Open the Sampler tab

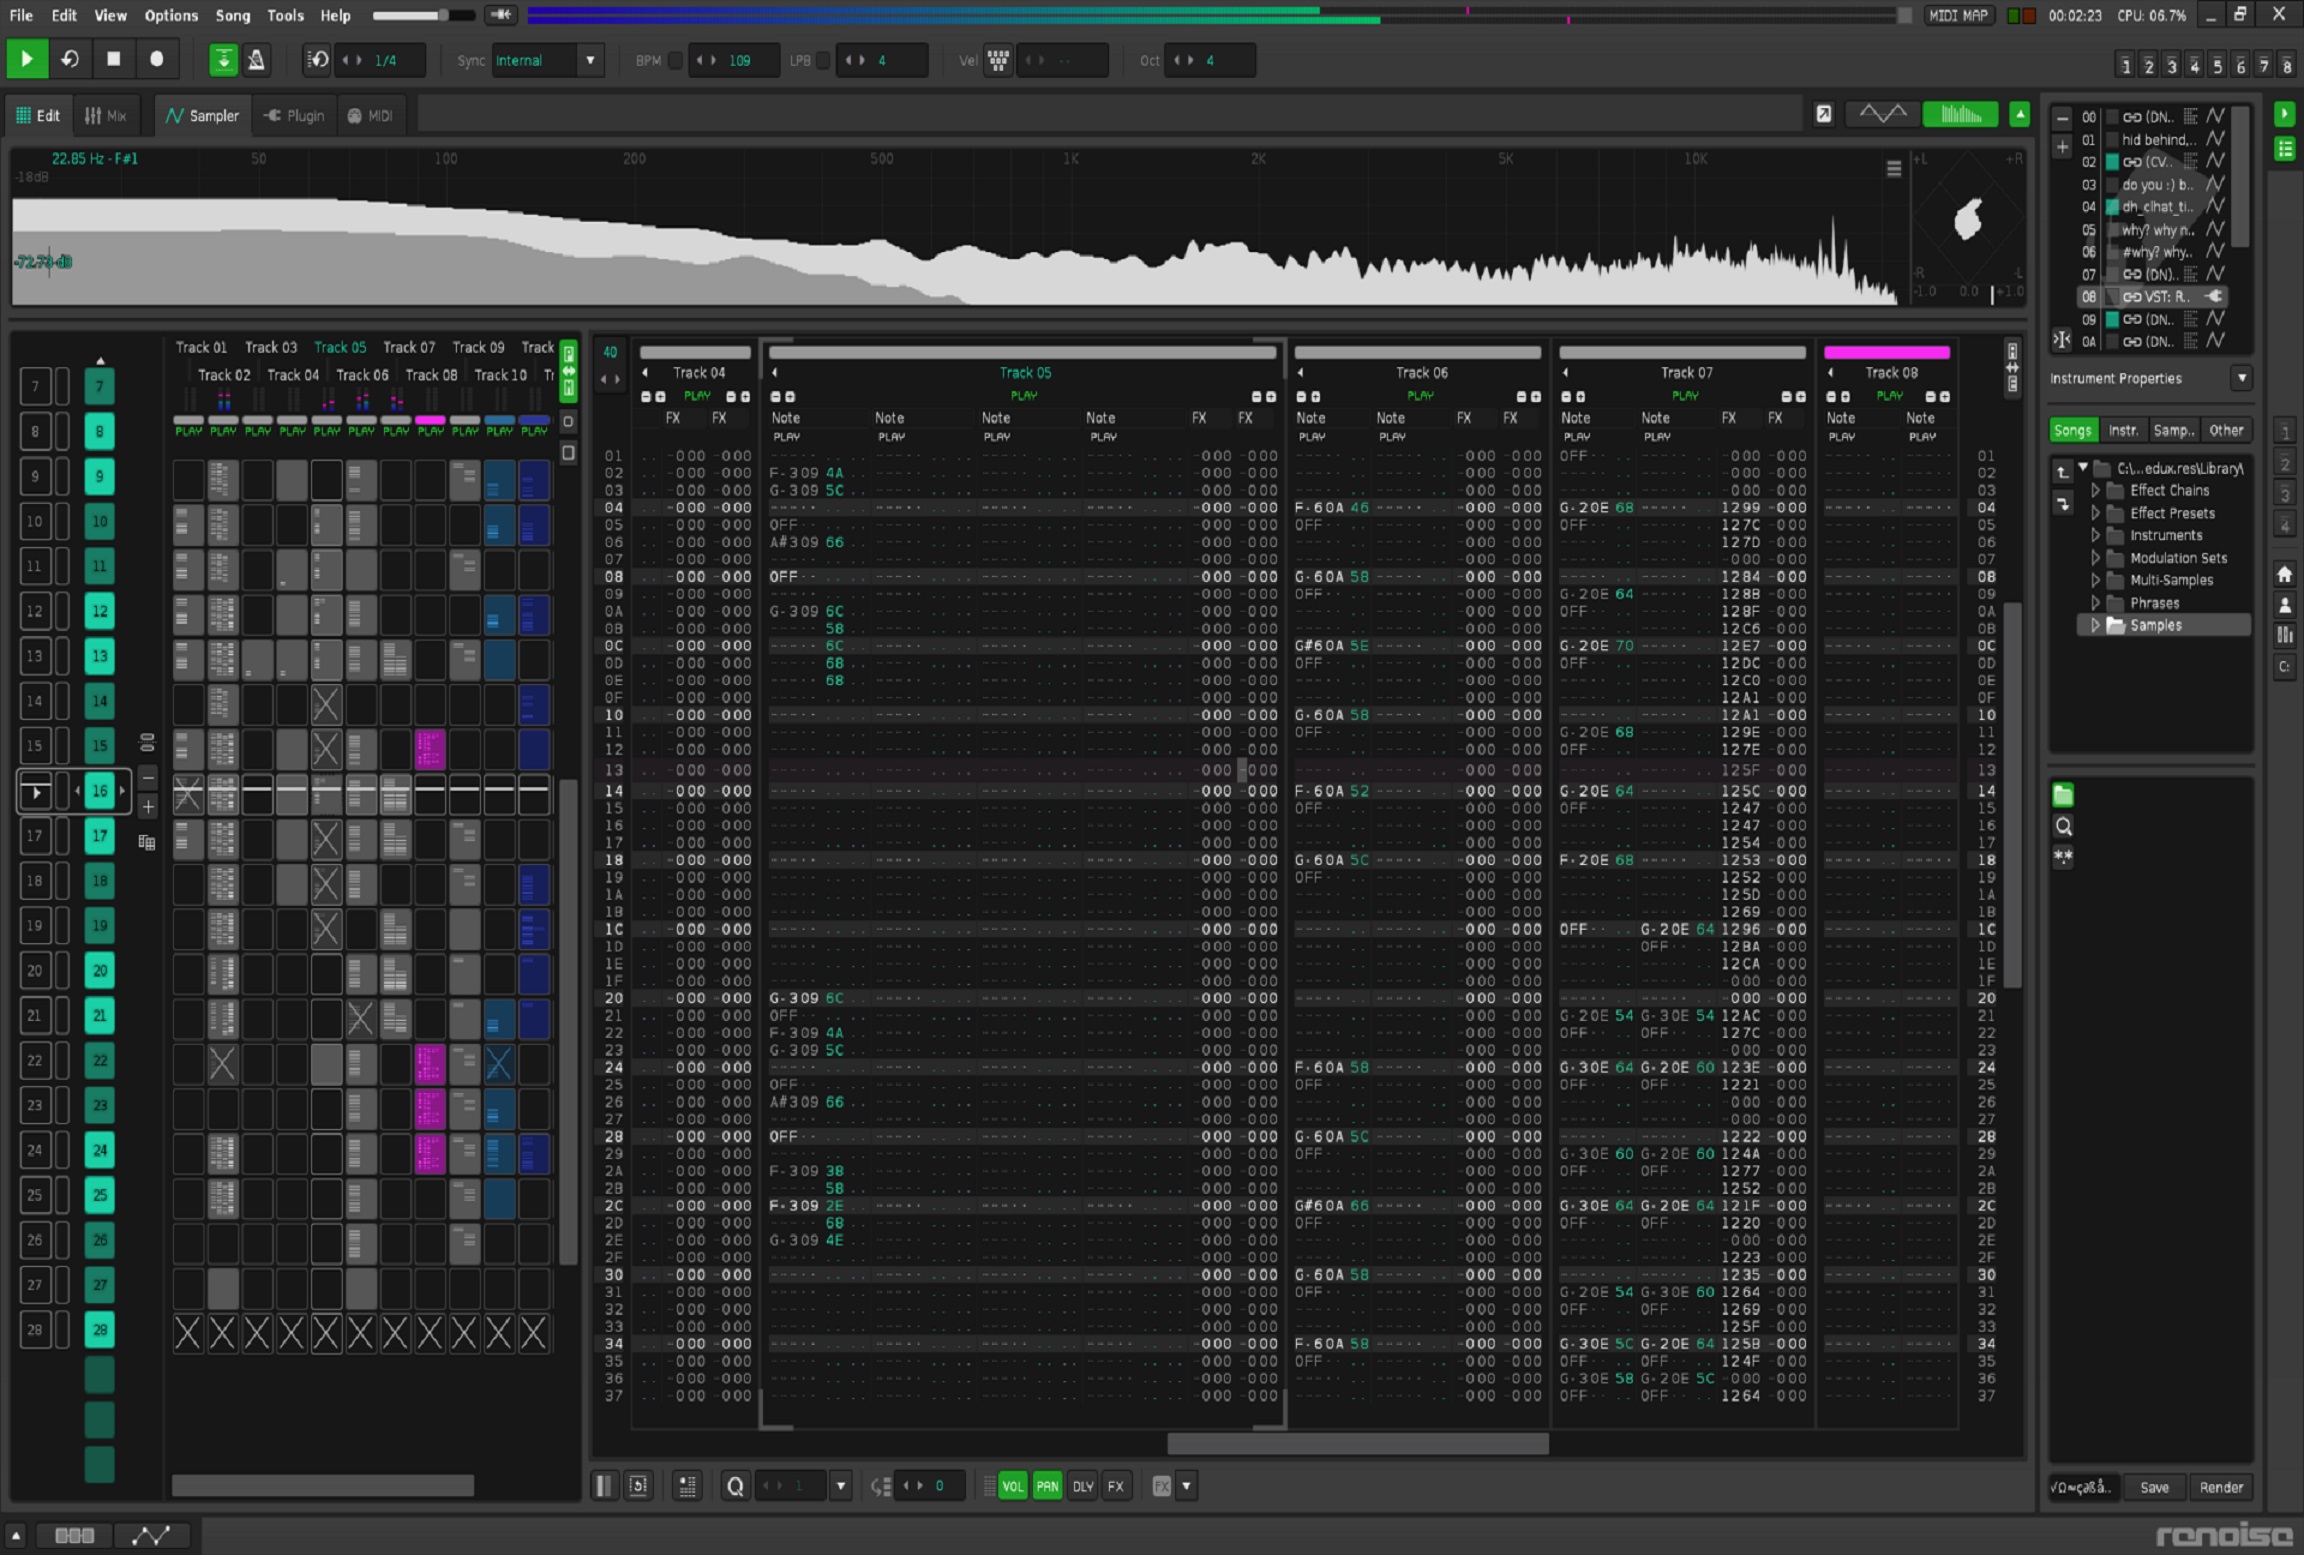click(203, 116)
